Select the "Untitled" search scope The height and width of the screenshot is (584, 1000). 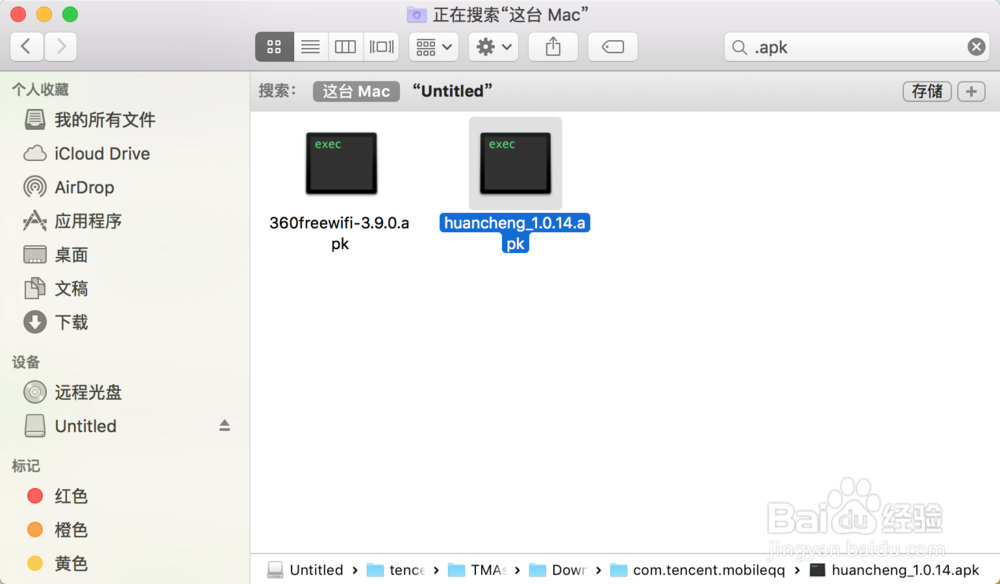[452, 91]
